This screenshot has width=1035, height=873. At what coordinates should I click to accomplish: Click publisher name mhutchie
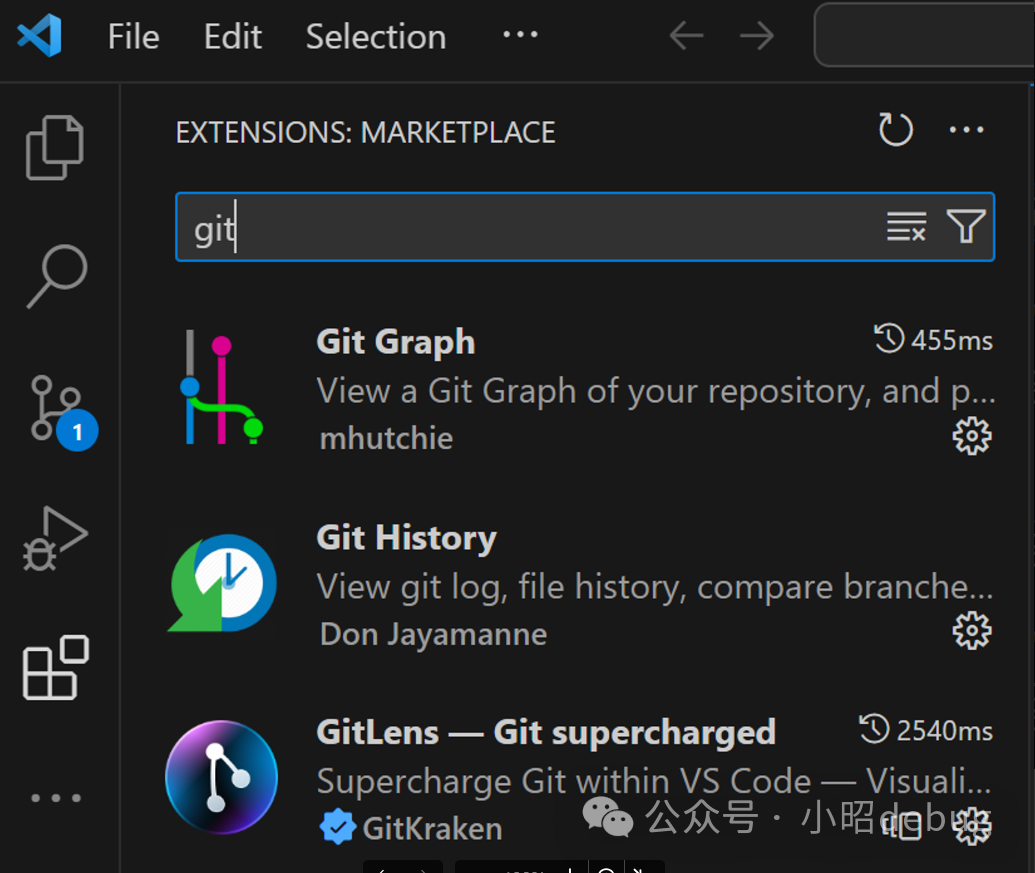pyautogui.click(x=386, y=438)
